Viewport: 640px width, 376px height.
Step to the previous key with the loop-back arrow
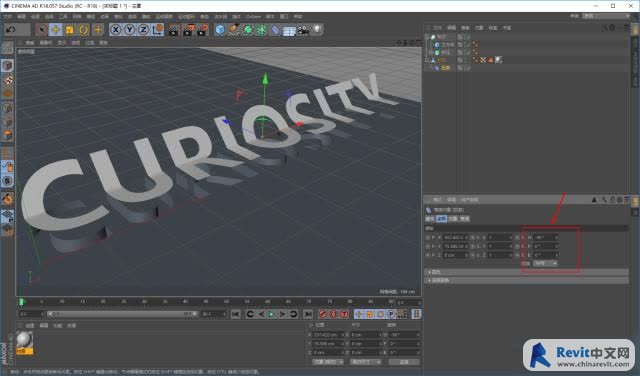pyautogui.click(x=250, y=314)
